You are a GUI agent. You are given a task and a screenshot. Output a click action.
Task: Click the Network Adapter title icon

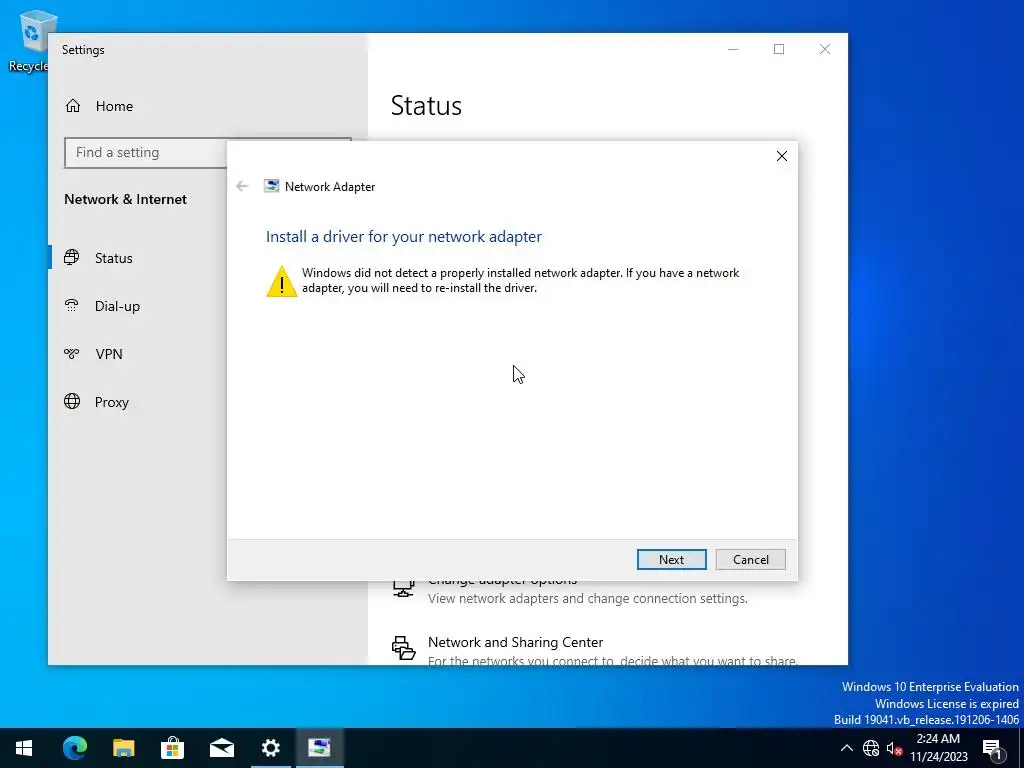point(271,186)
